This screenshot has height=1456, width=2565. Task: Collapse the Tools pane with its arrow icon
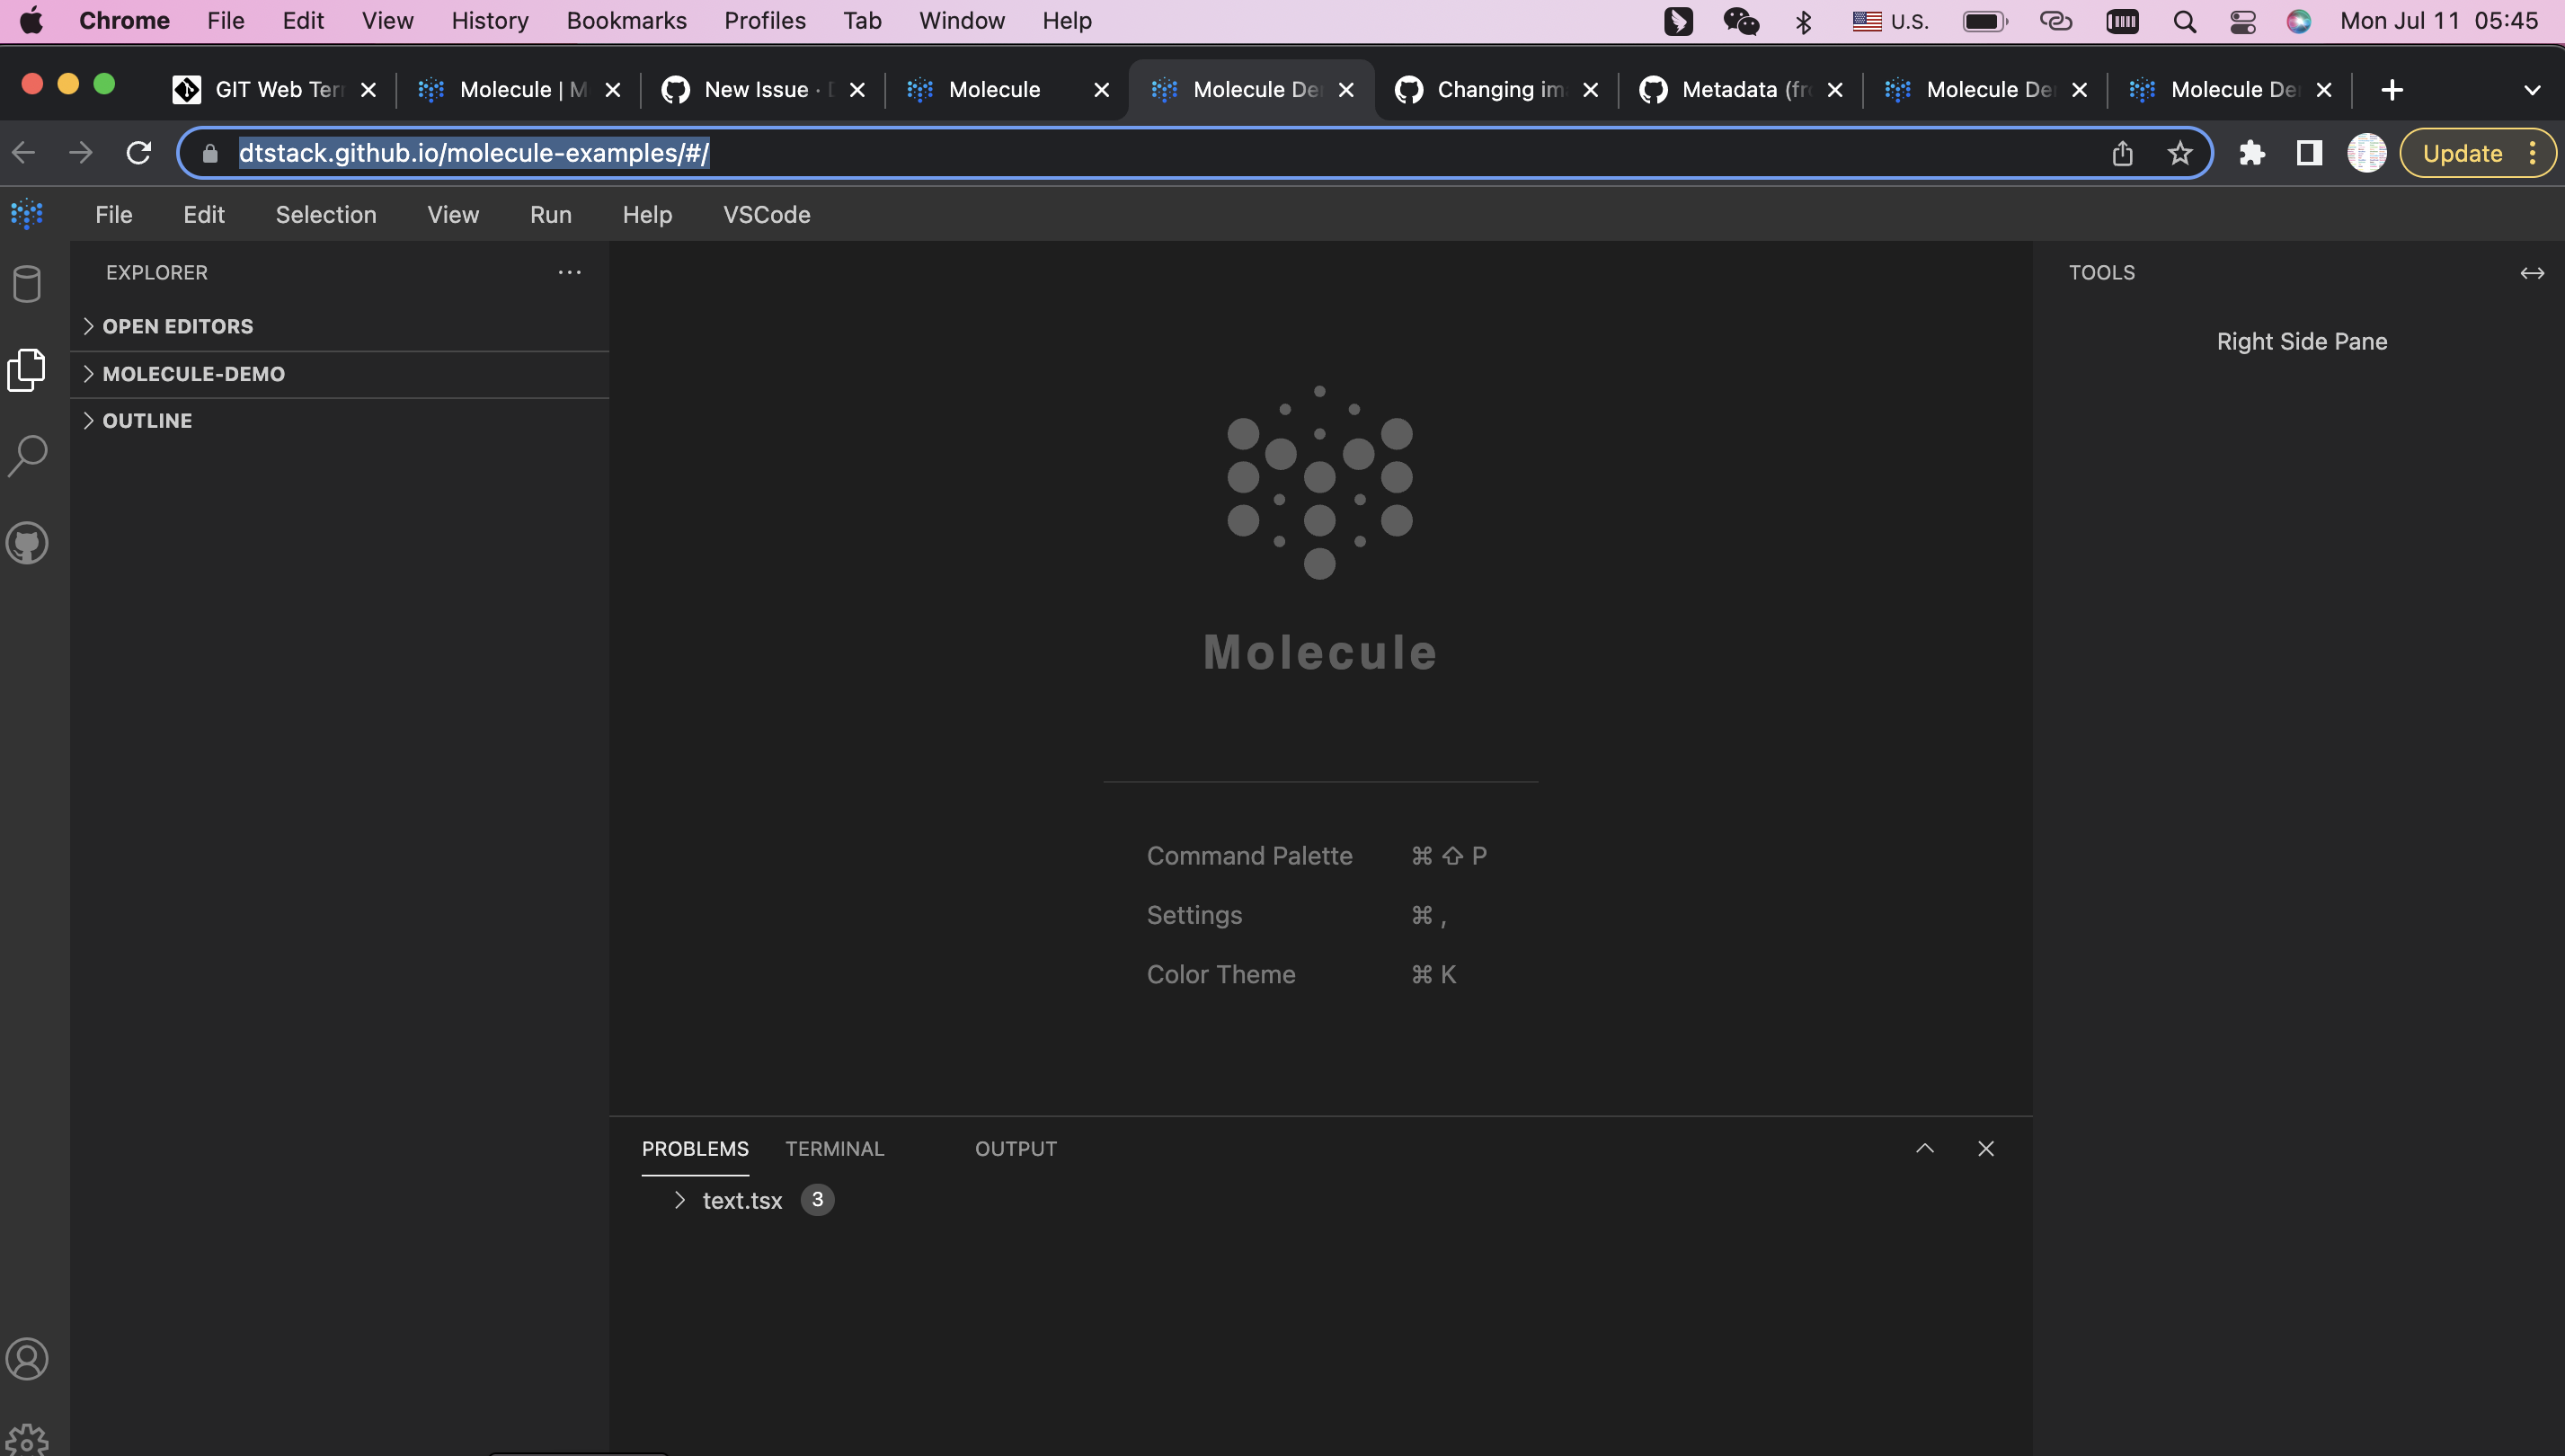tap(2532, 272)
